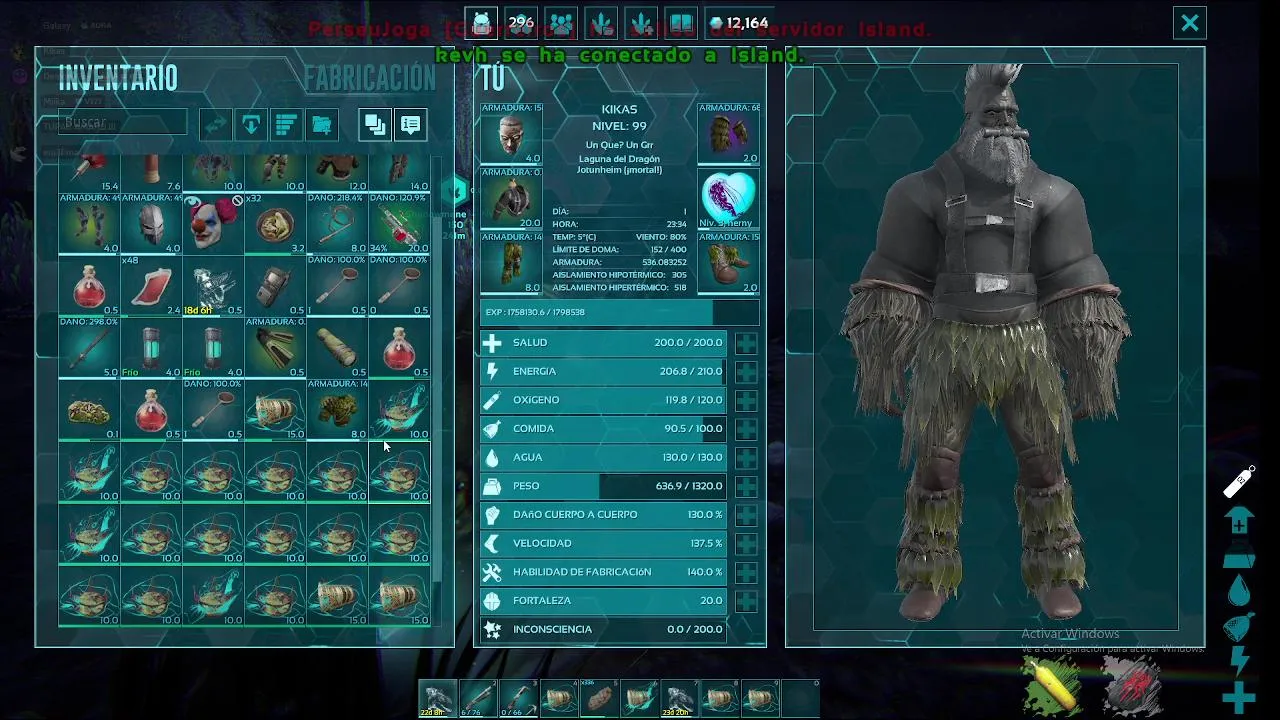Switch to the FABRICACIÓN tab
This screenshot has width=1280, height=720.
click(370, 78)
